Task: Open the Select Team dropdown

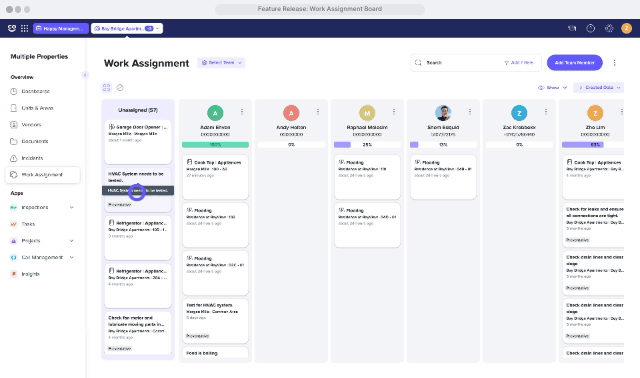Action: click(x=221, y=62)
